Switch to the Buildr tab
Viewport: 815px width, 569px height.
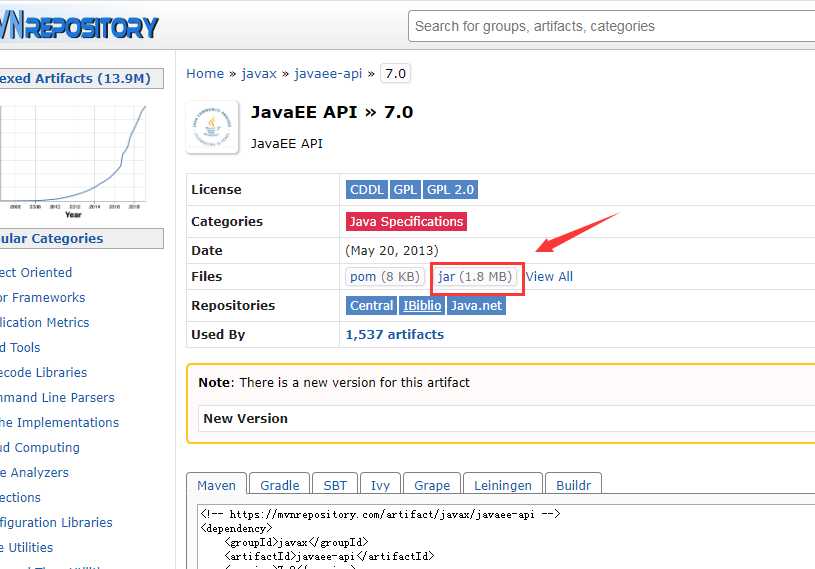(x=573, y=484)
